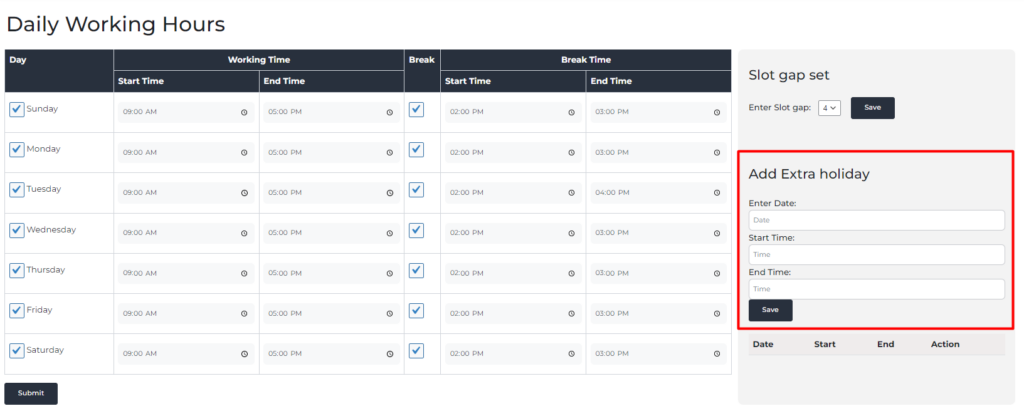
Task: Focus the holiday Start Time field
Action: pyautogui.click(x=876, y=254)
